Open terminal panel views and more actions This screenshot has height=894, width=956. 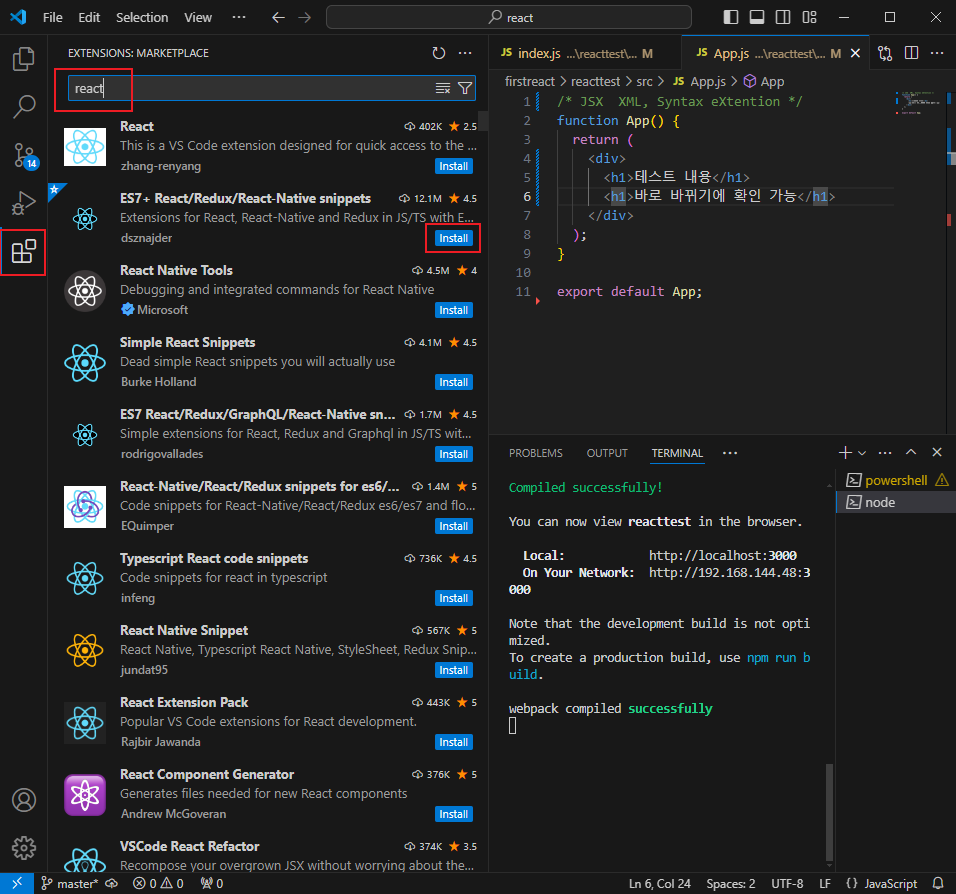tap(885, 452)
